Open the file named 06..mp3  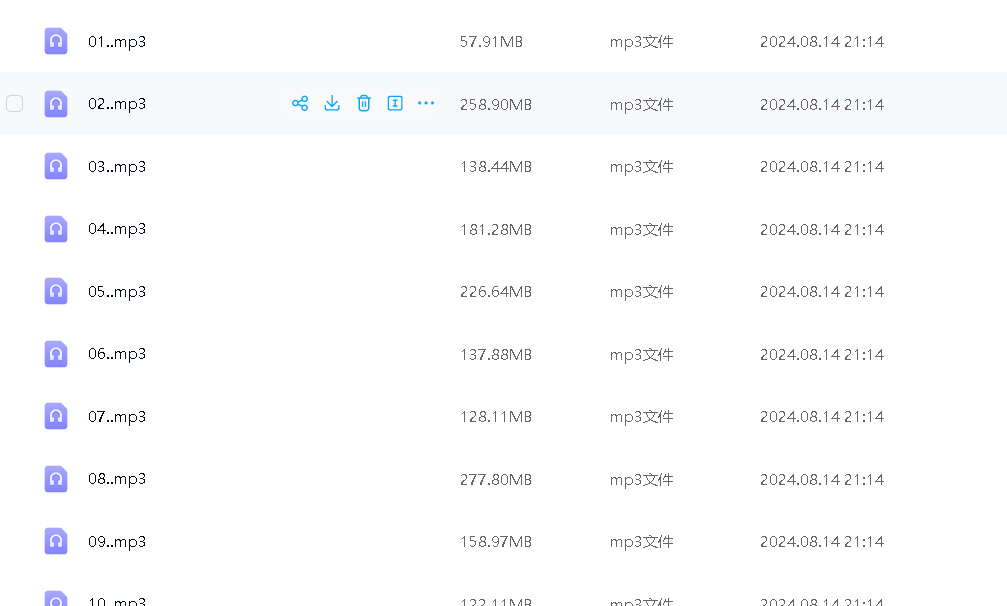(117, 354)
